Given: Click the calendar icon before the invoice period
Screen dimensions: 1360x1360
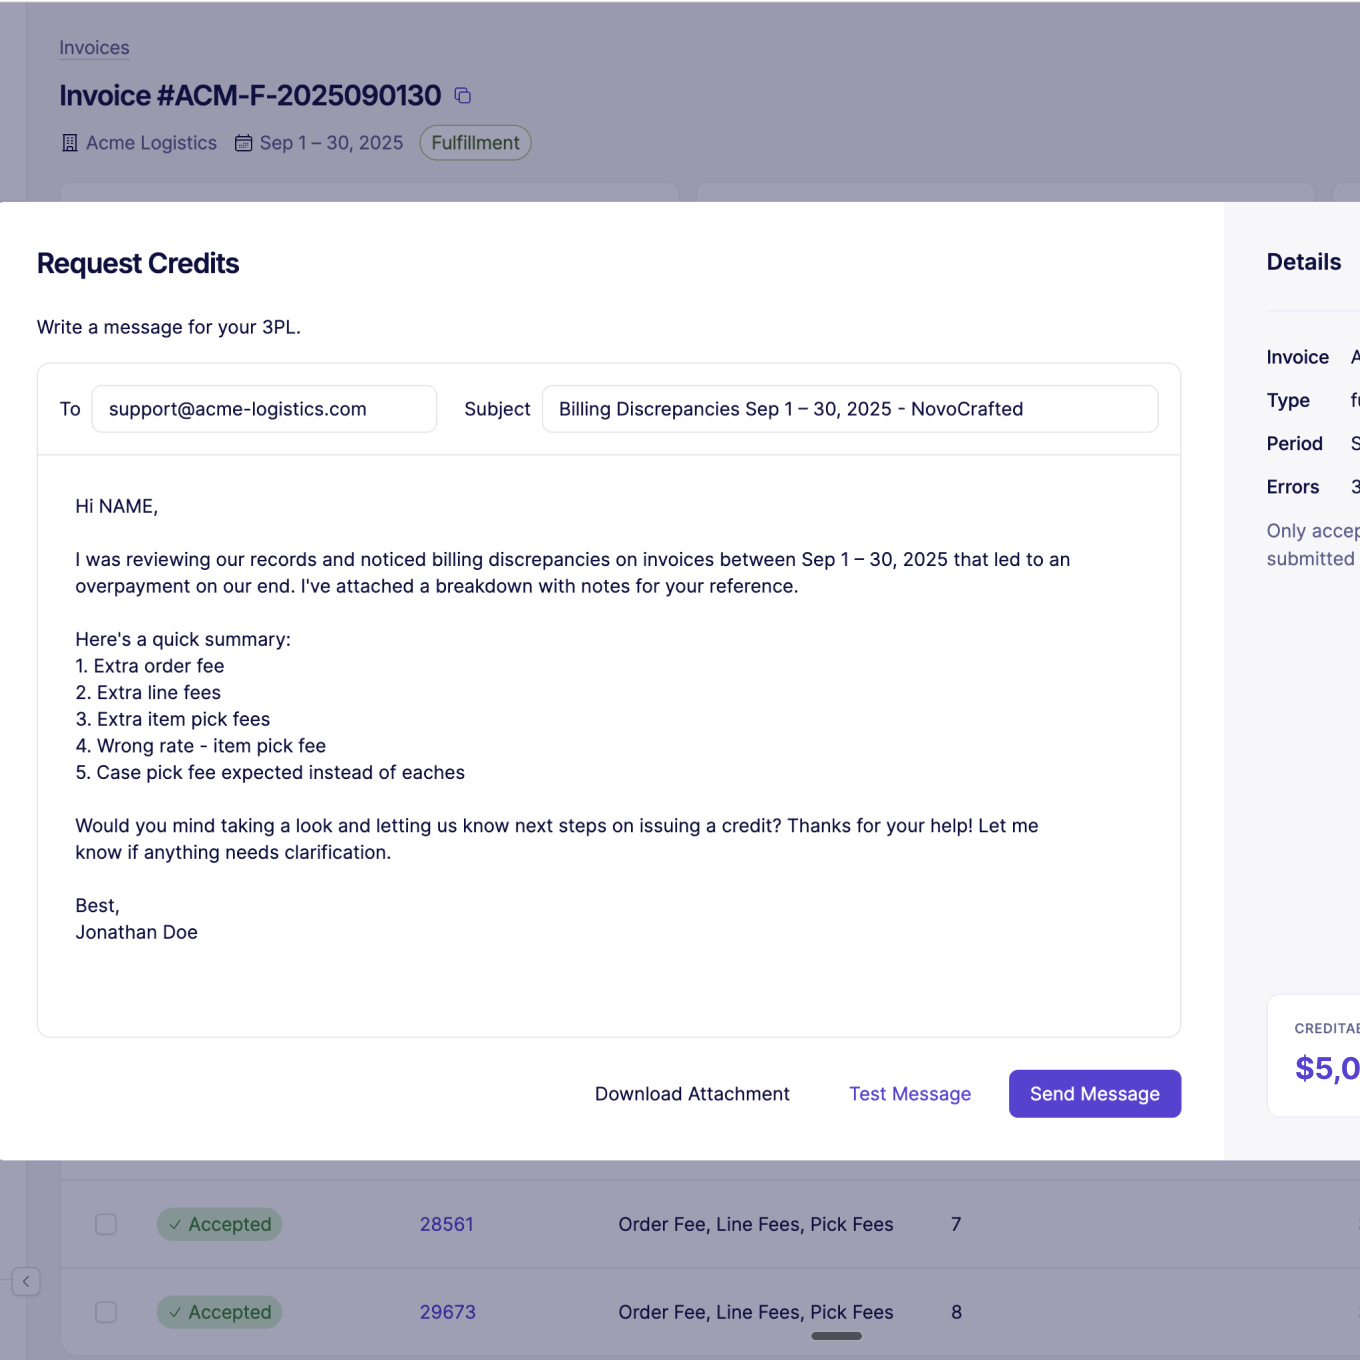Looking at the screenshot, I should tap(243, 143).
